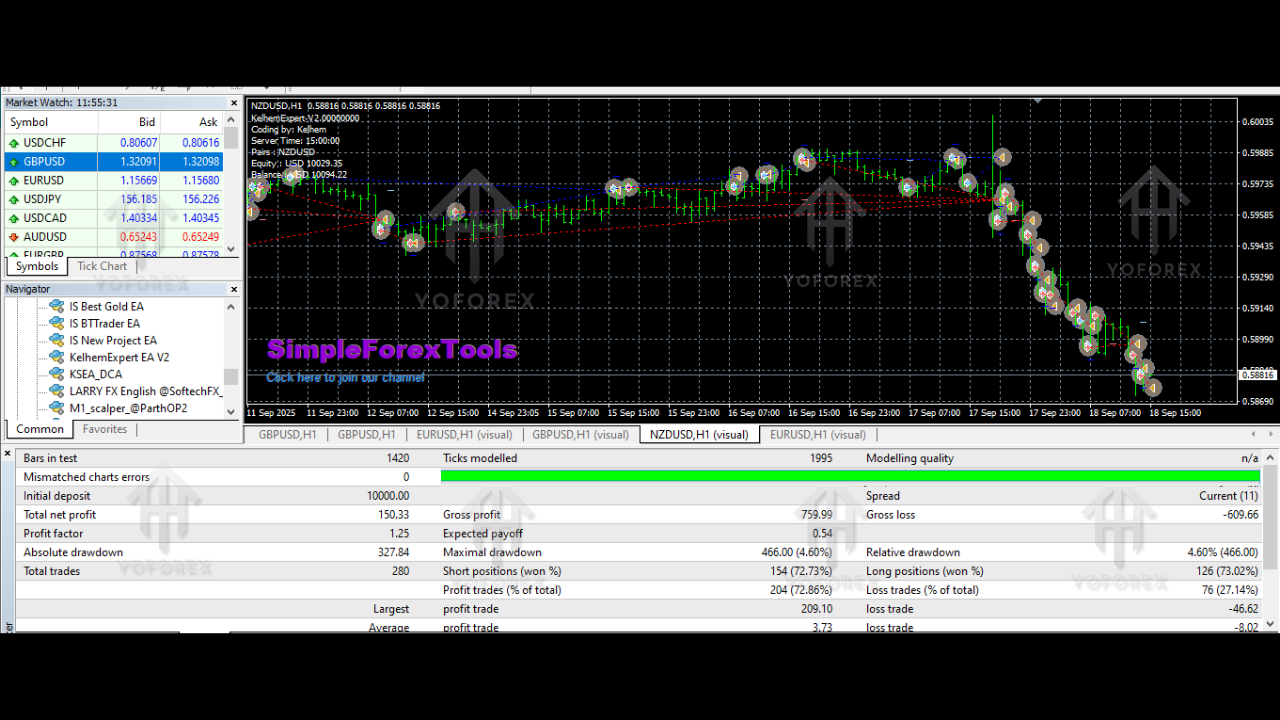Switch to the Tick Chart tab
The width and height of the screenshot is (1280, 720).
tap(102, 266)
